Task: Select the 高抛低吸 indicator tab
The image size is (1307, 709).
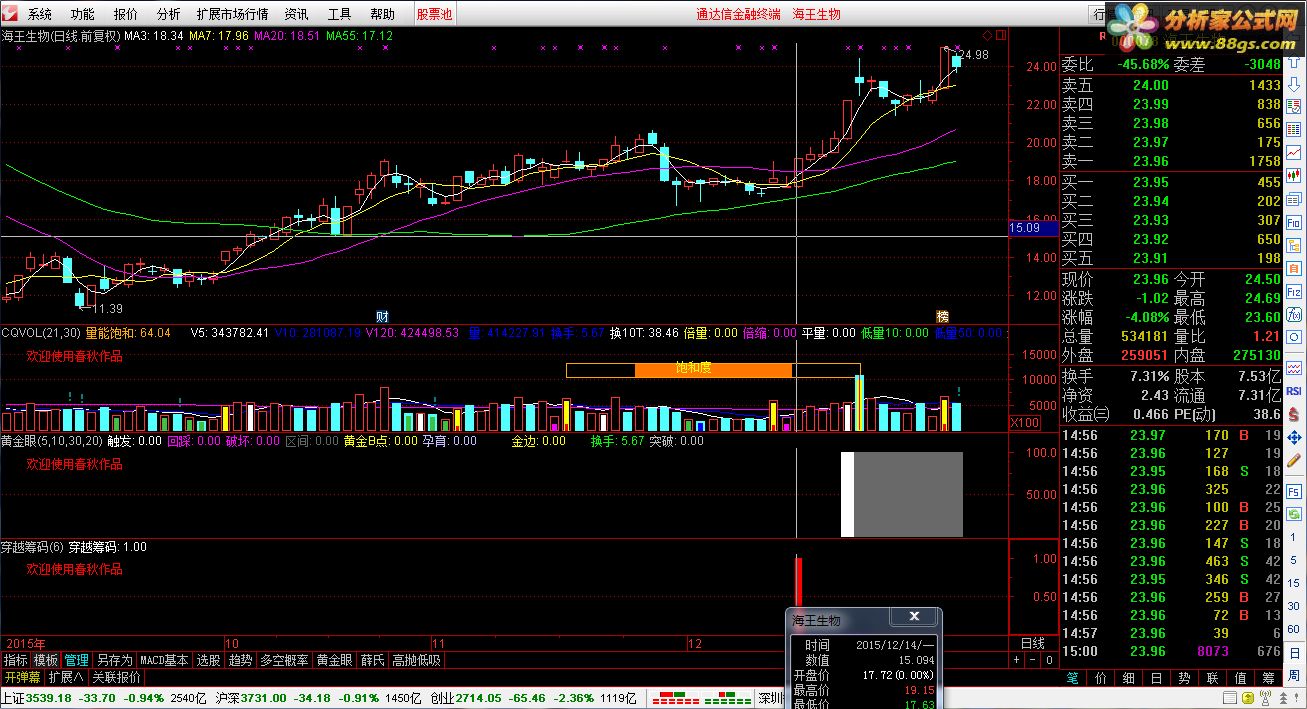Action: click(415, 660)
